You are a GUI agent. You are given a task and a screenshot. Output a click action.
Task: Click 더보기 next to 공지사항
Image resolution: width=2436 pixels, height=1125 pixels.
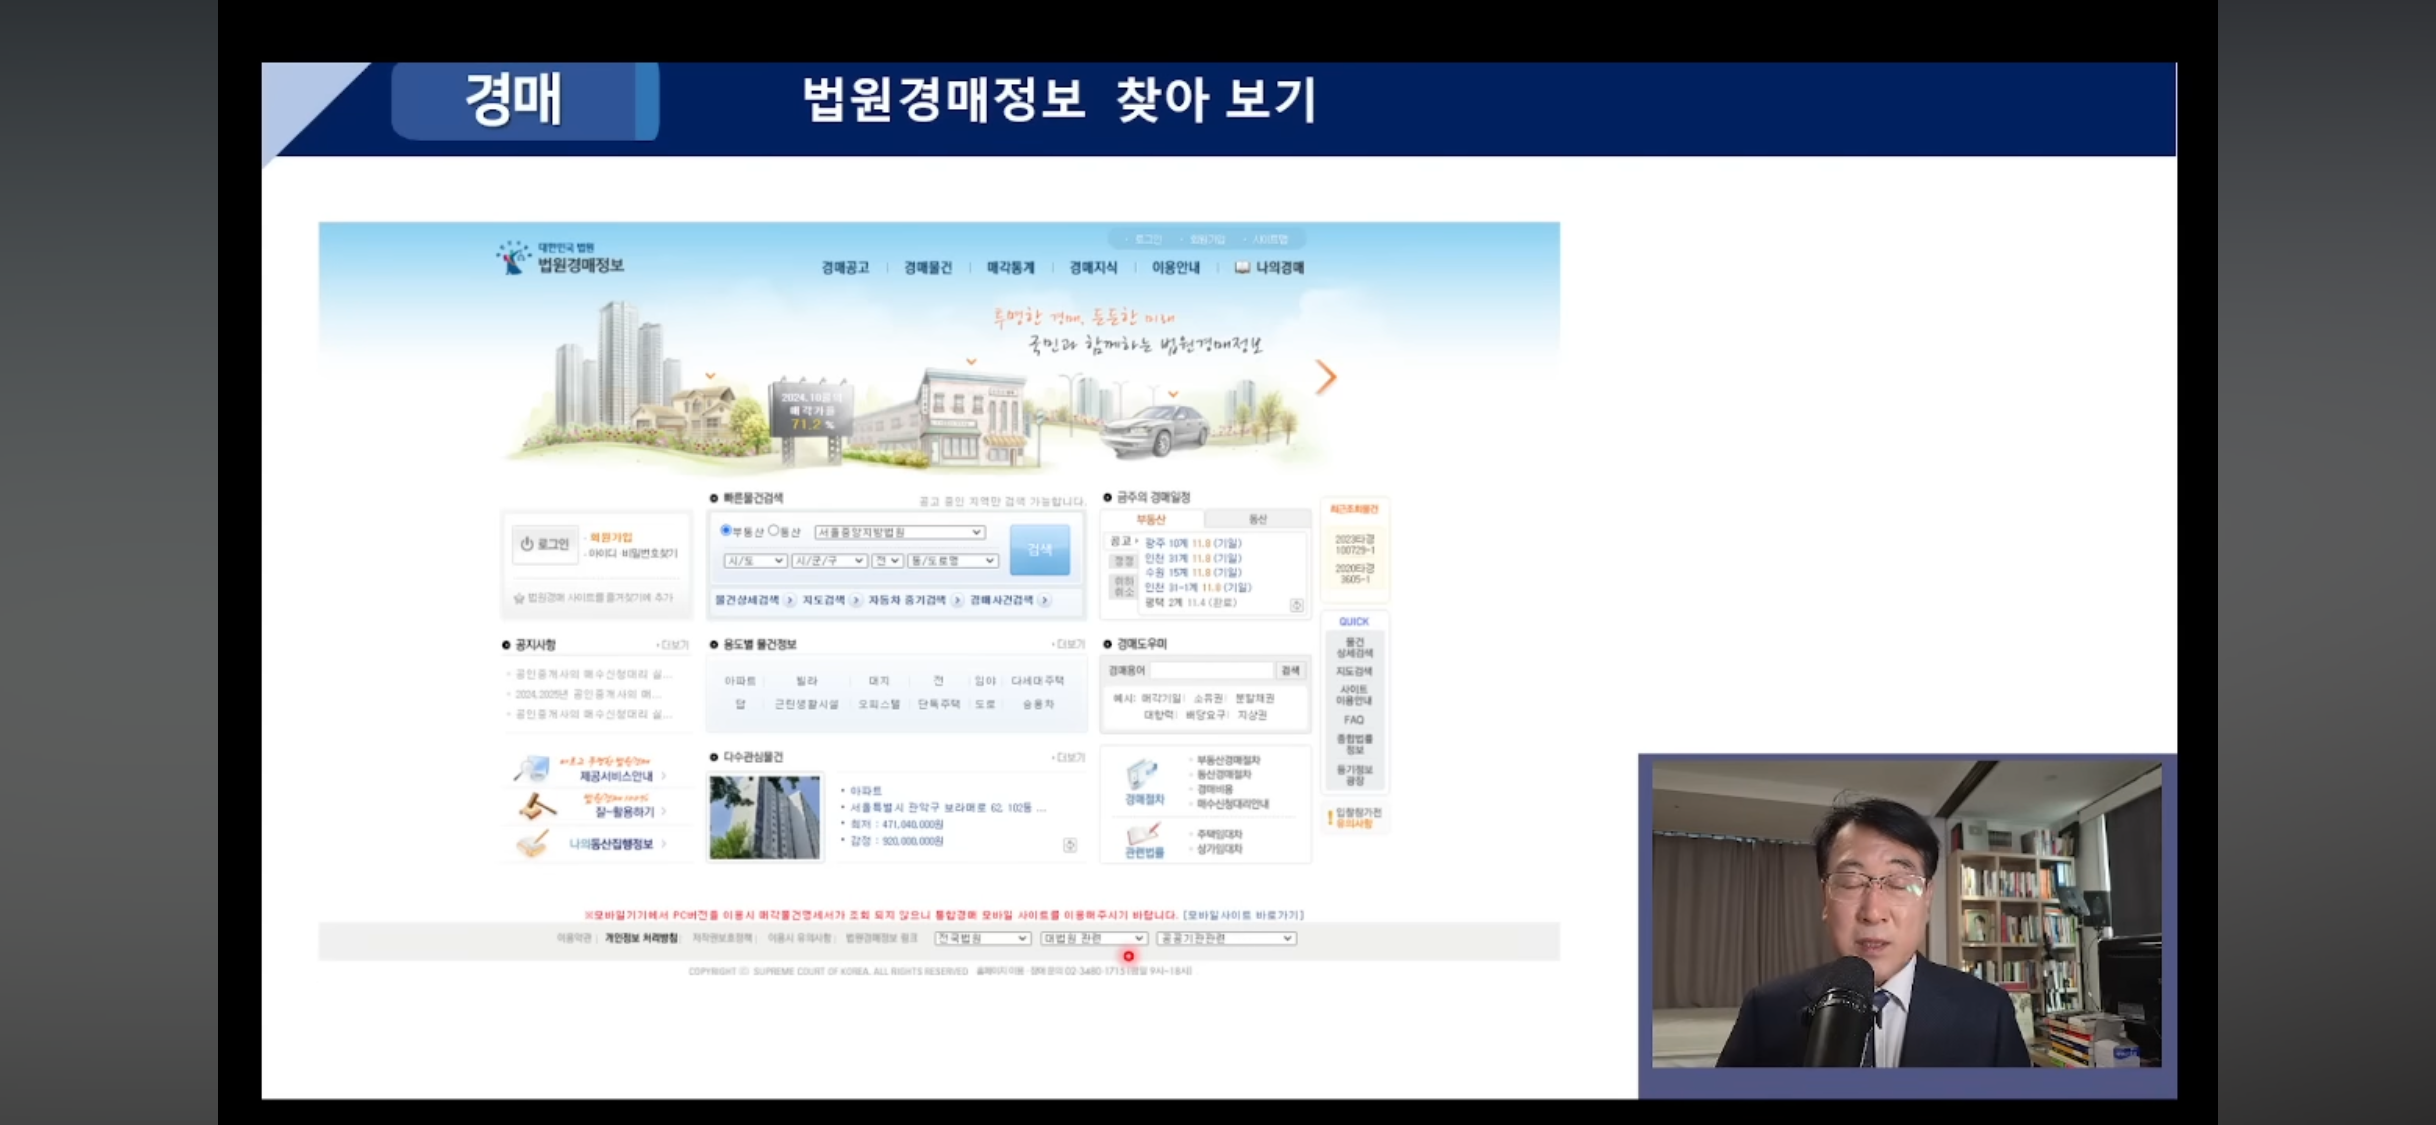pyautogui.click(x=673, y=645)
